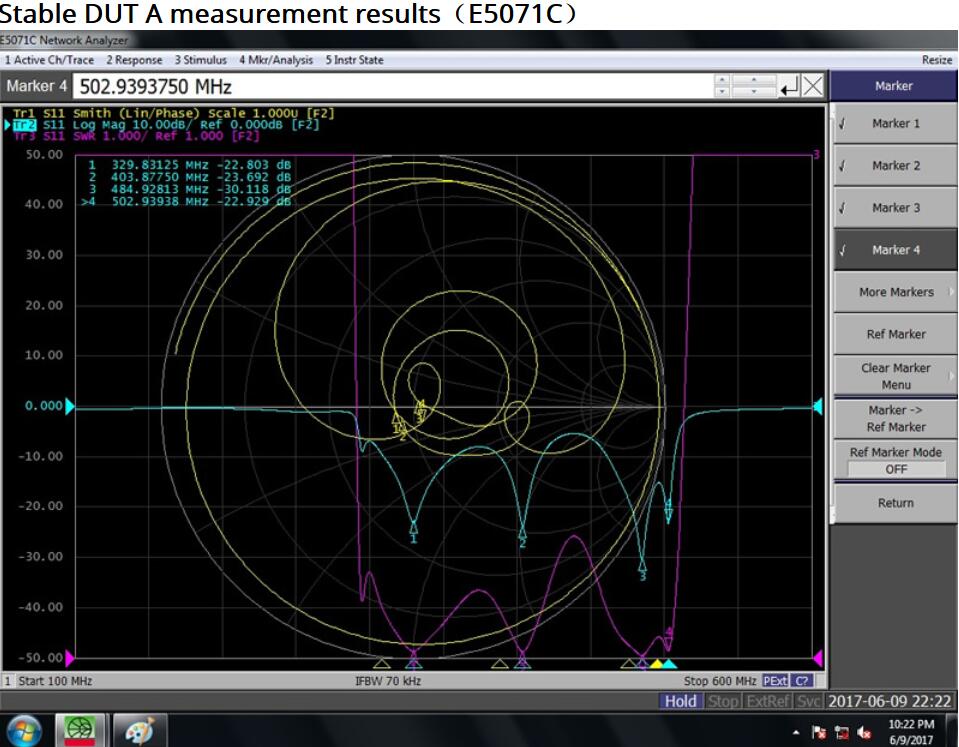
Task: Toggle the Marker 3 softkey
Action: pos(895,208)
